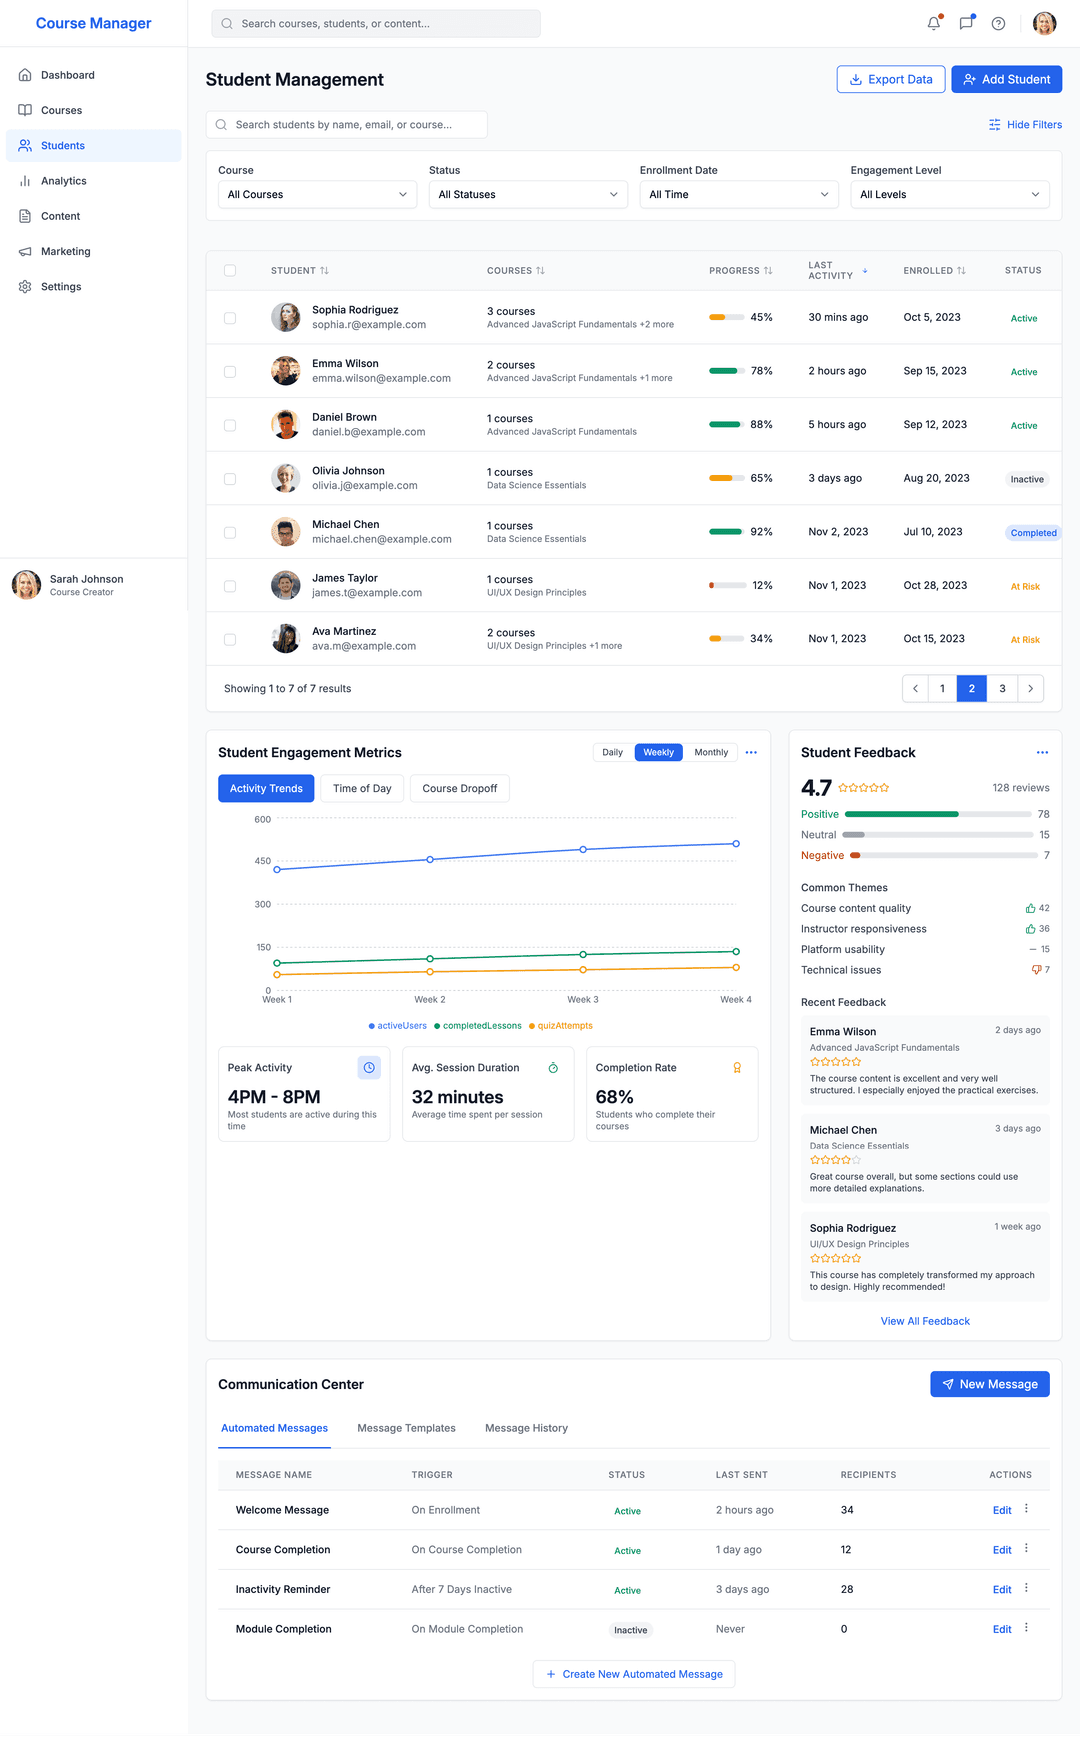Open the Analytics sidebar icon
Image resolution: width=1080 pixels, height=1737 pixels.
point(25,181)
